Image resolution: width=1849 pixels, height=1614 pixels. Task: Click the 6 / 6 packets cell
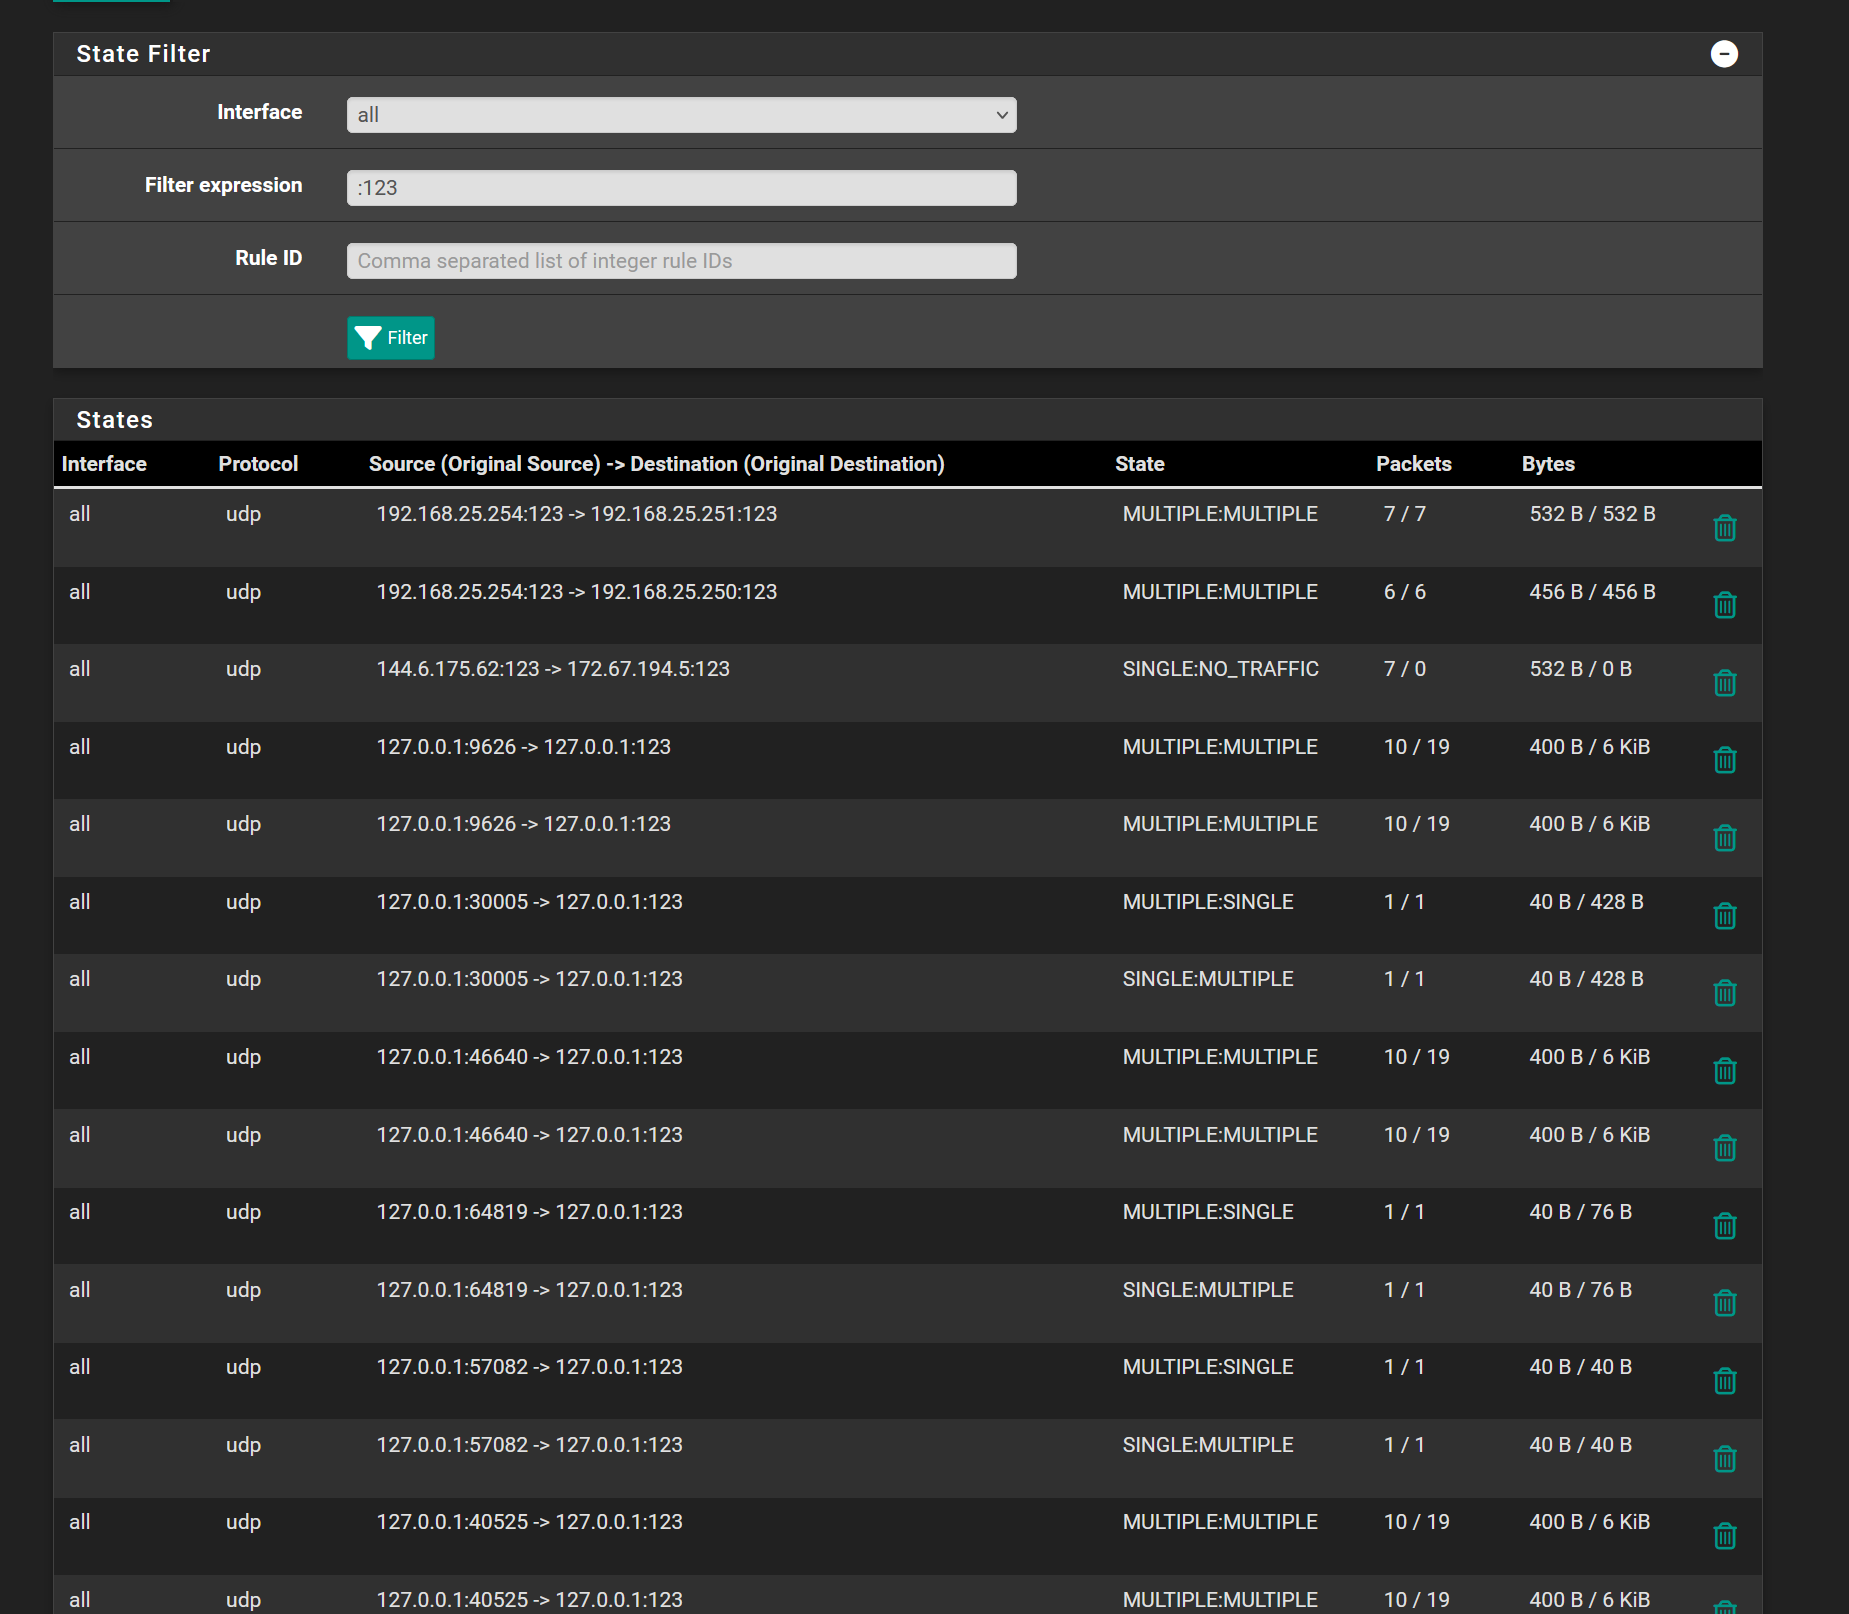click(x=1405, y=592)
